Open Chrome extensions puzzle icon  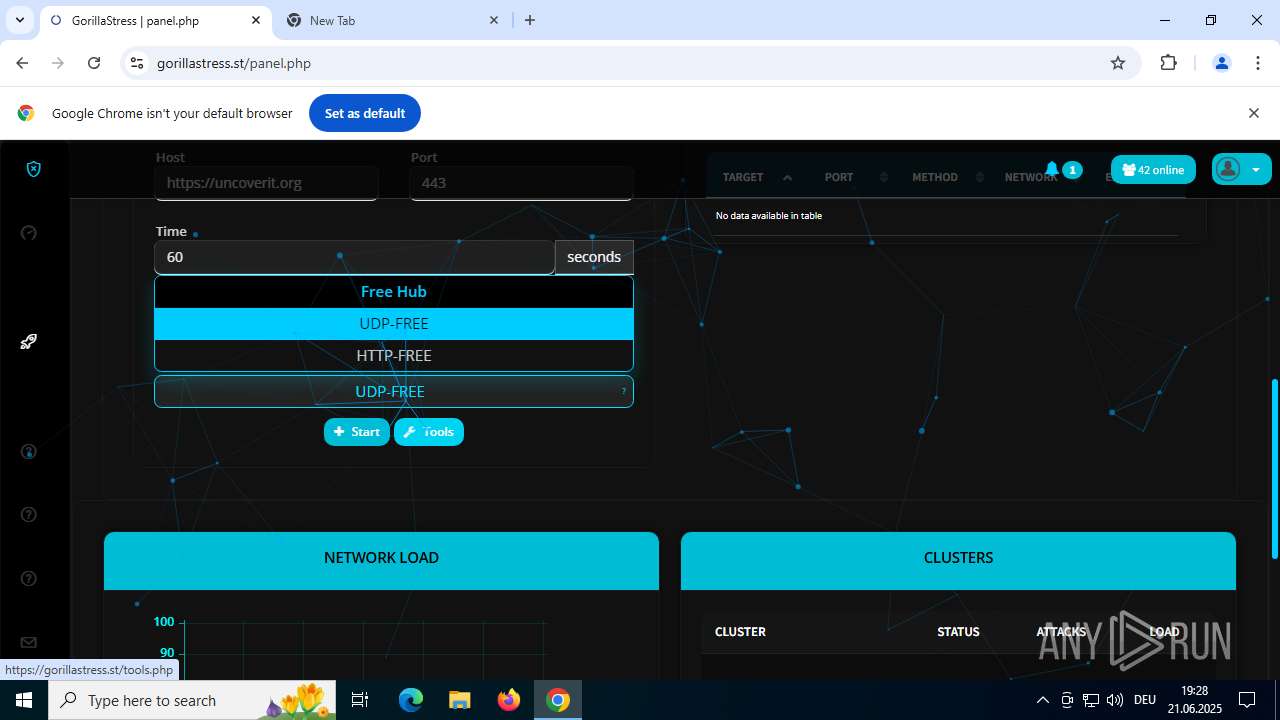[1168, 63]
